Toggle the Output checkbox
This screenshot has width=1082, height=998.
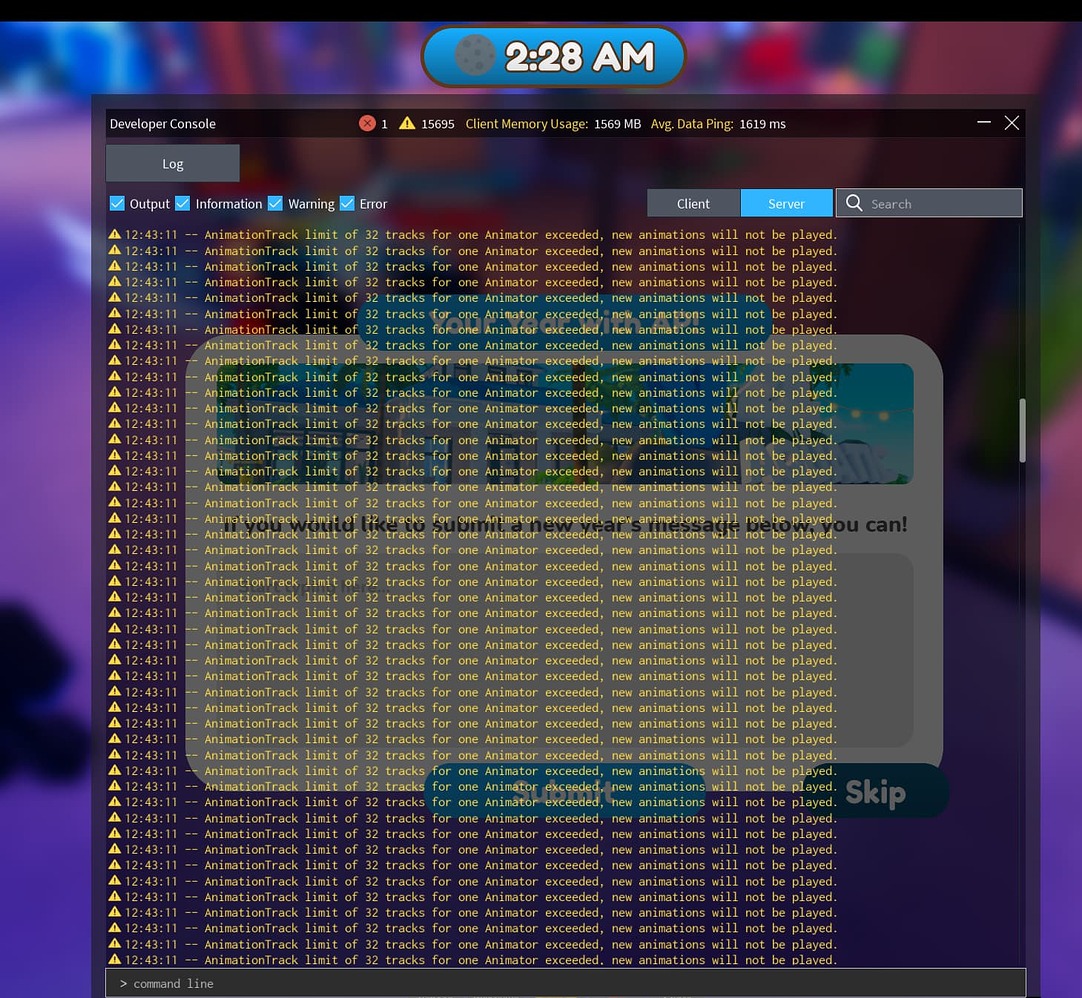[117, 204]
